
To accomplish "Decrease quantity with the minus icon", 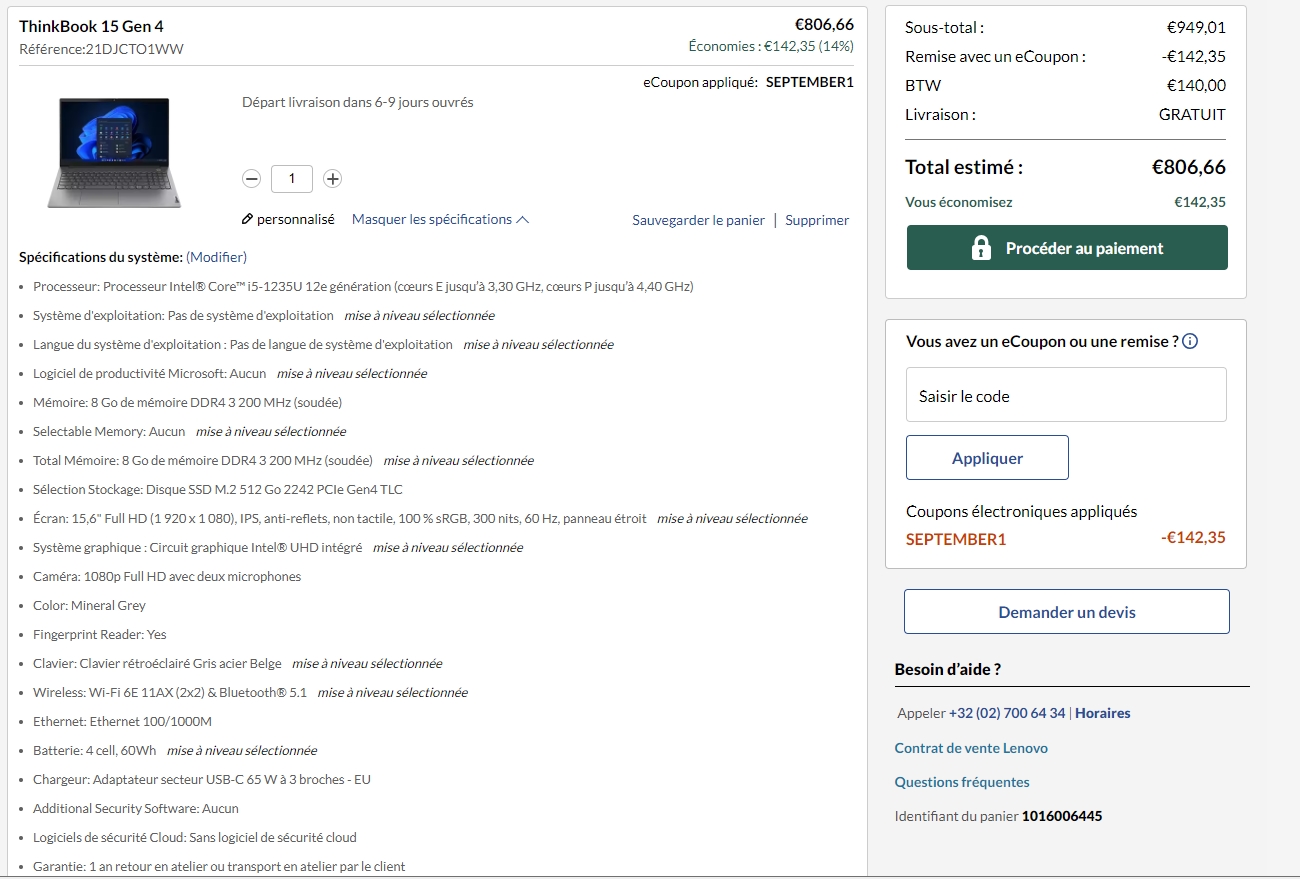I will click(252, 179).
